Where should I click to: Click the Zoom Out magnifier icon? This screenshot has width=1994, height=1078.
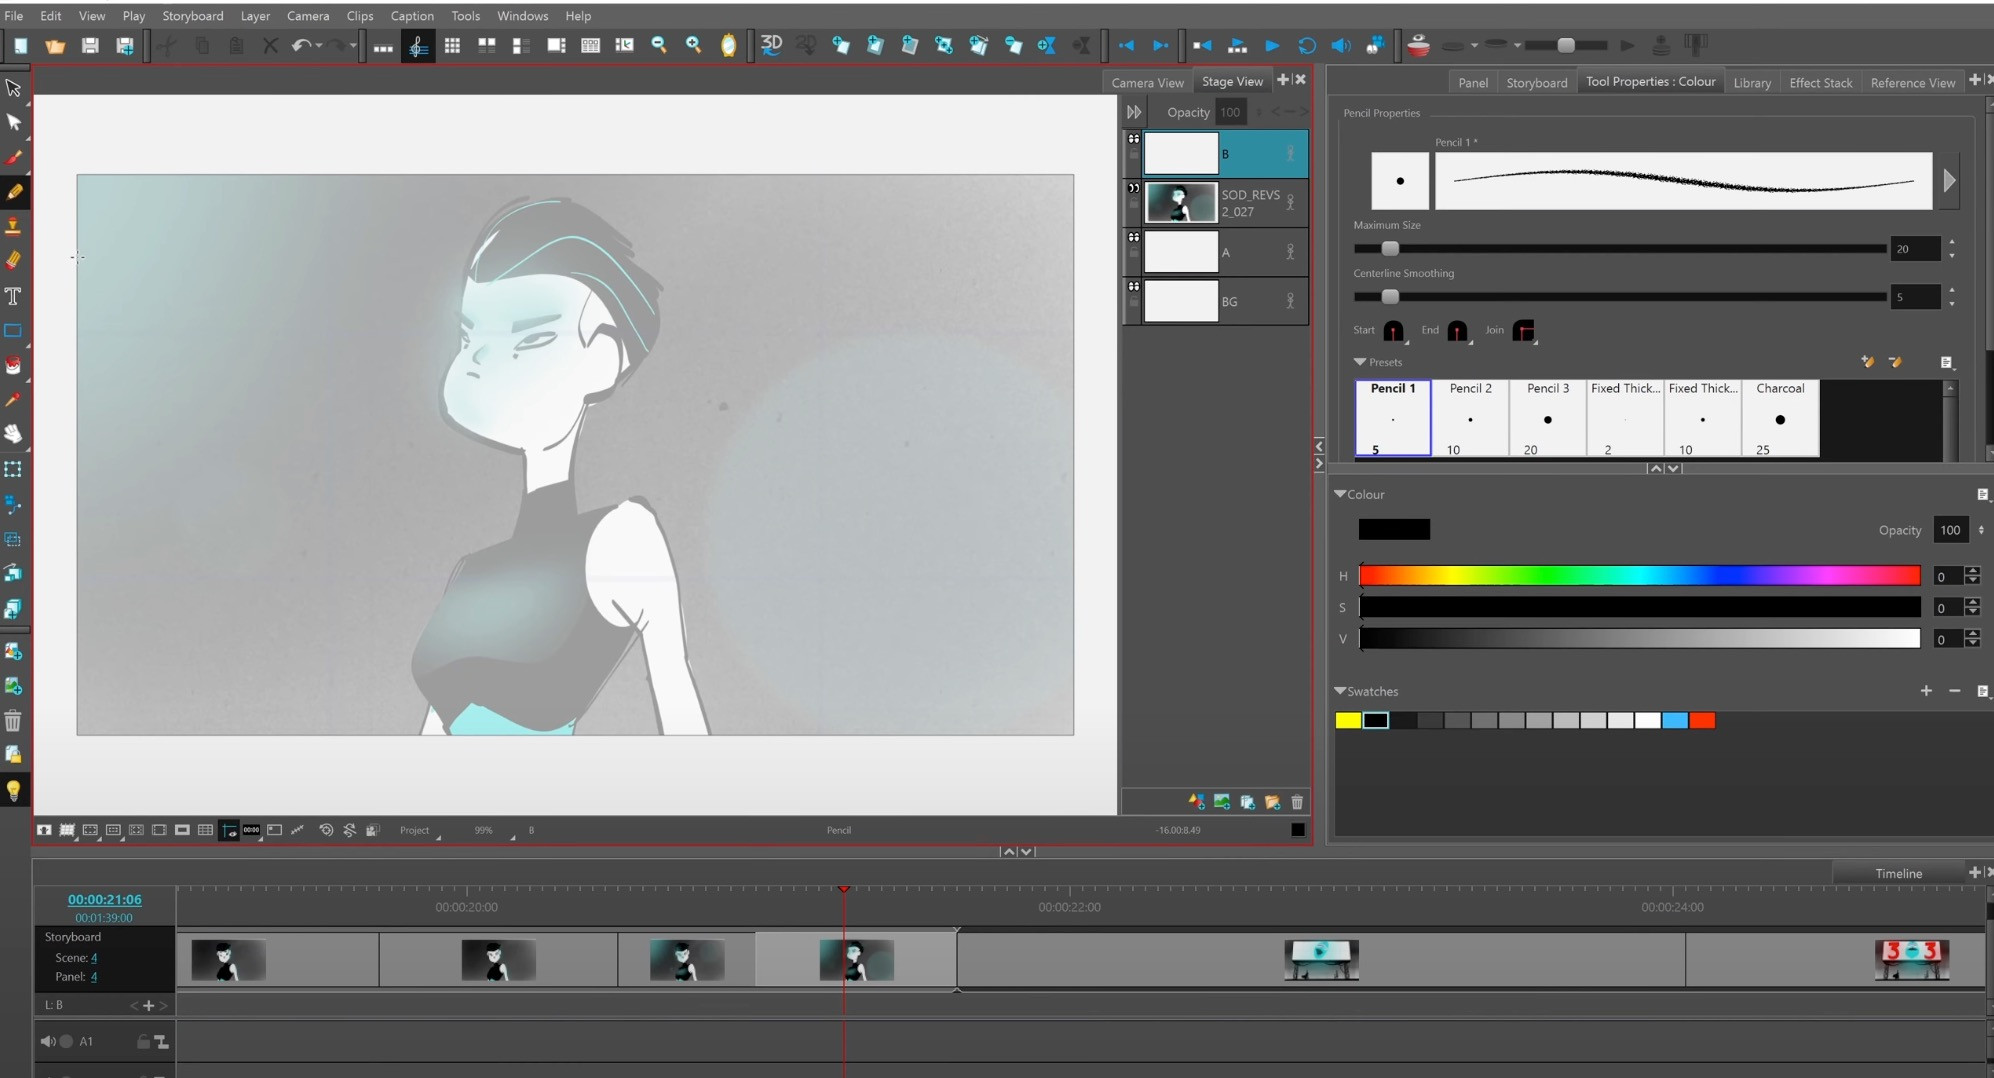pyautogui.click(x=659, y=45)
